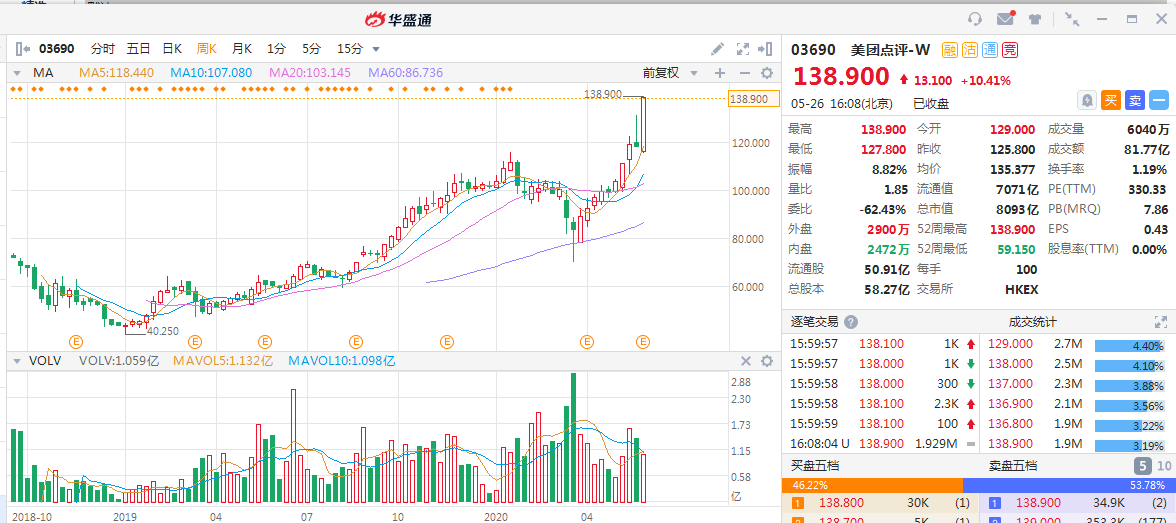Switch to 月K monthly chart tab
The image size is (1176, 523).
click(x=241, y=48)
